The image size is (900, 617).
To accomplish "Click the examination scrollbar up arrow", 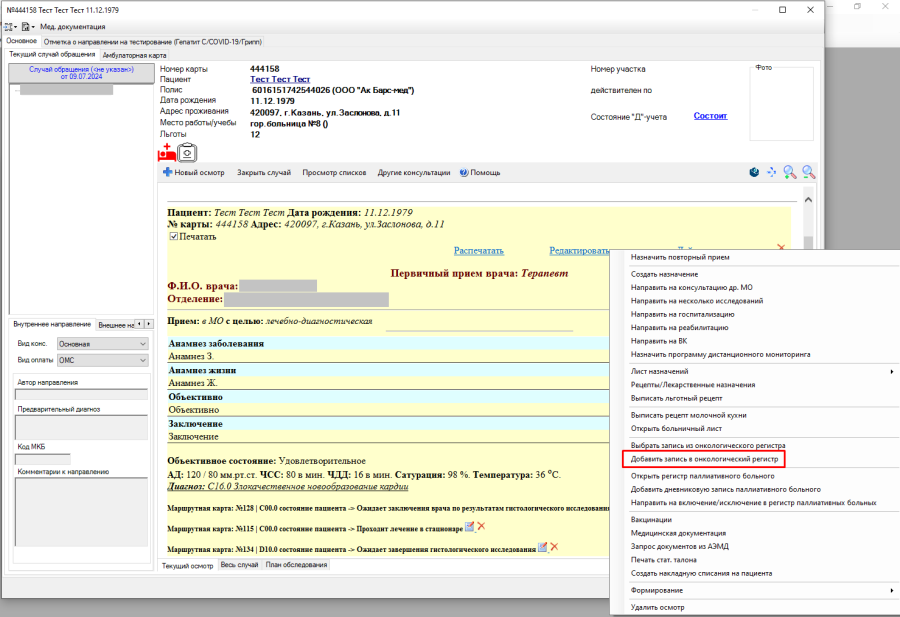I will pos(808,200).
